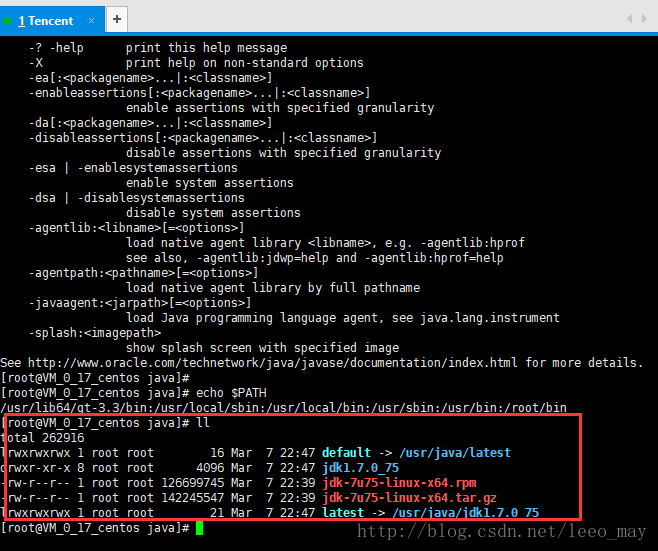This screenshot has height=551, width=658.
Task: Click the file size 142245547
Action: click(193, 498)
